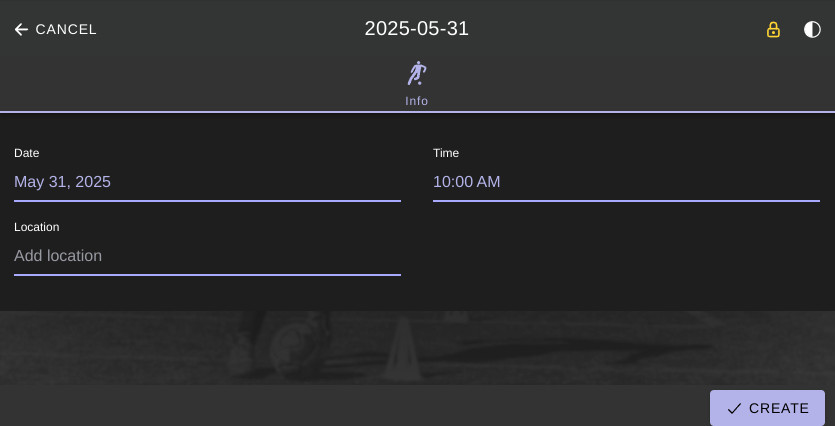Screen dimensions: 835x426
Task: Click the purple tab indicator line under Info
Action: [418, 112]
